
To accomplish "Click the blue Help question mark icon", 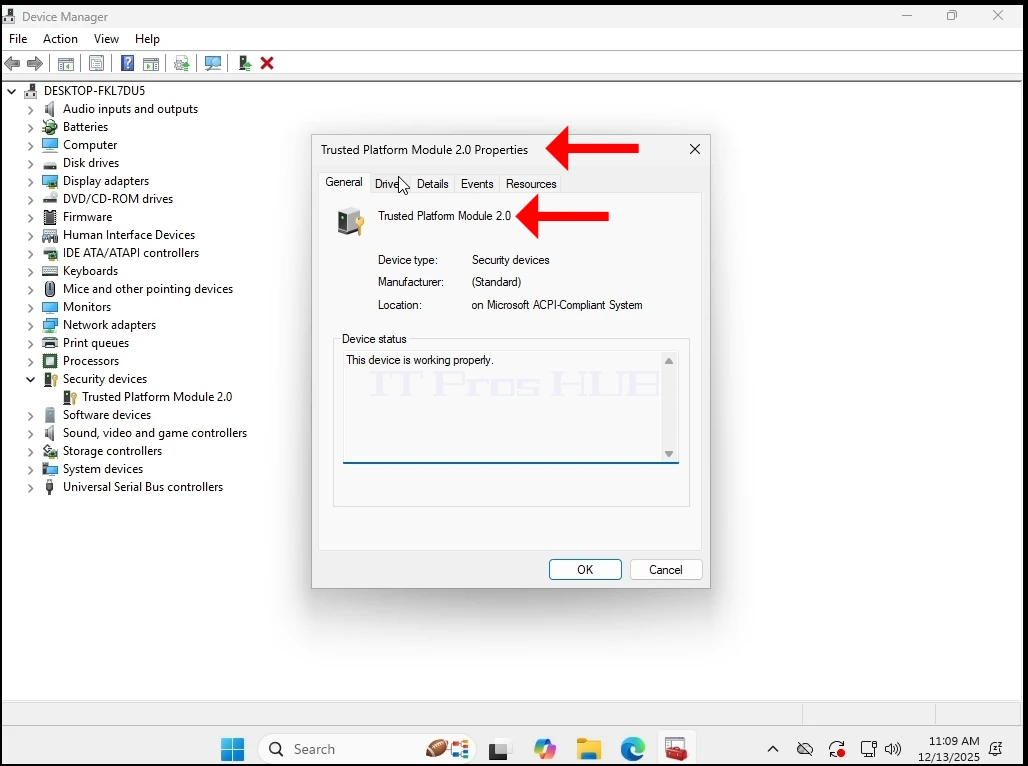I will 128,63.
